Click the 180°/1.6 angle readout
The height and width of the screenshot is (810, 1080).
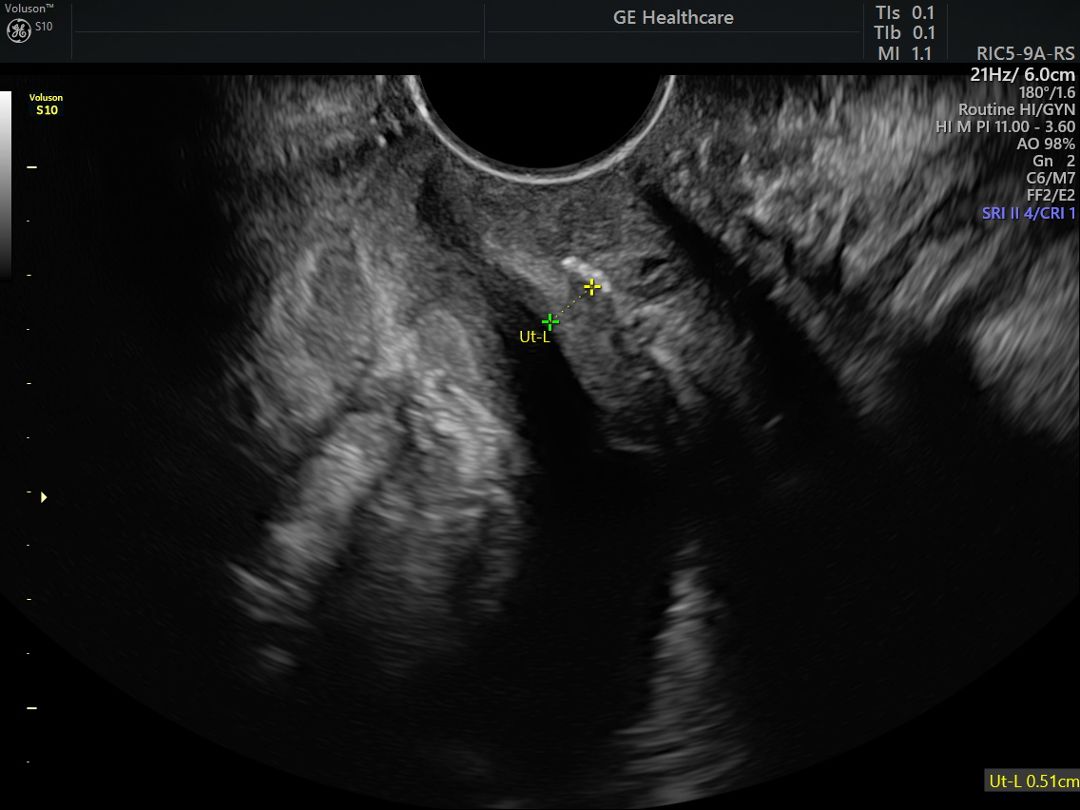[1046, 92]
